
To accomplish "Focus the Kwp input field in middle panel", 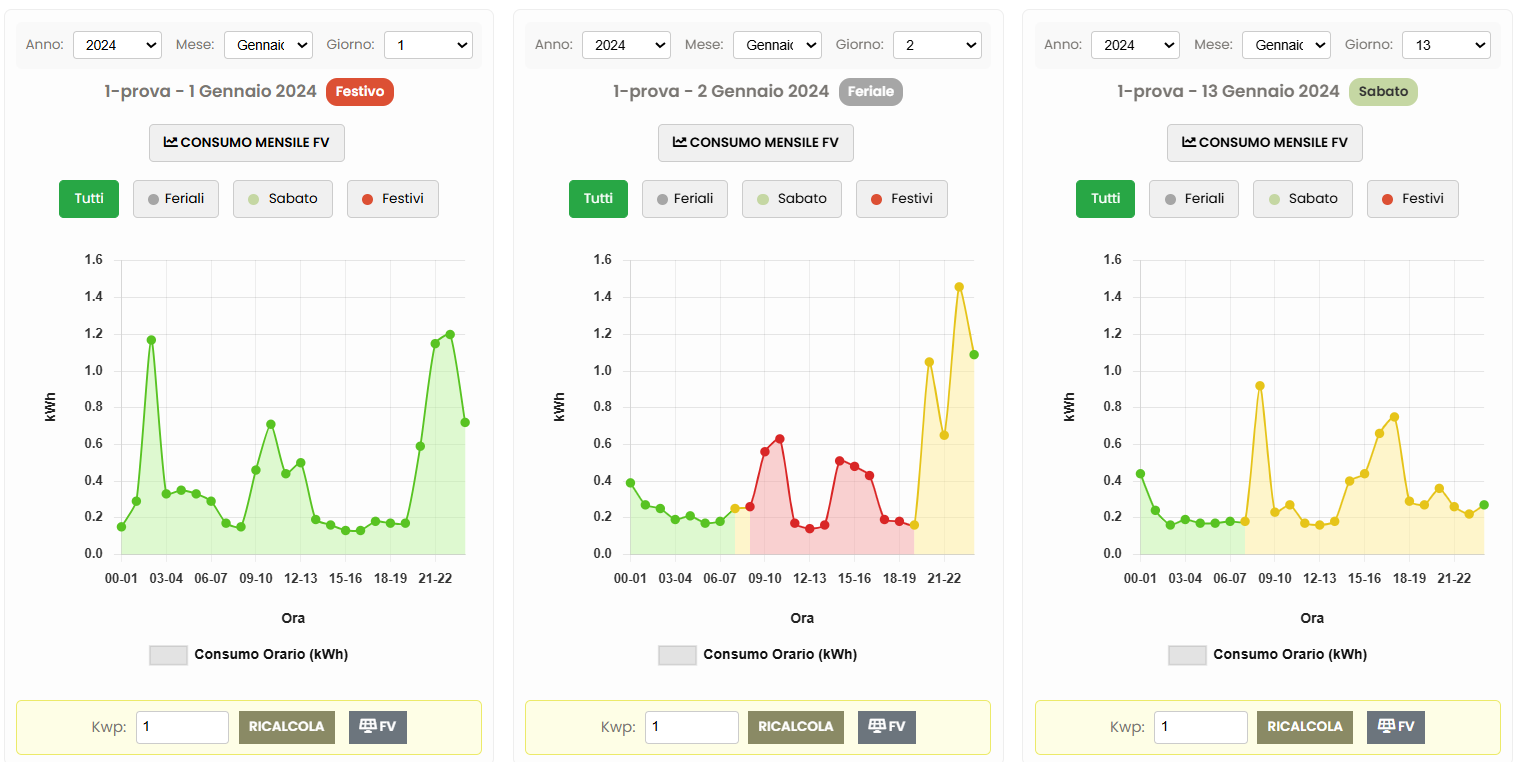I will click(691, 727).
